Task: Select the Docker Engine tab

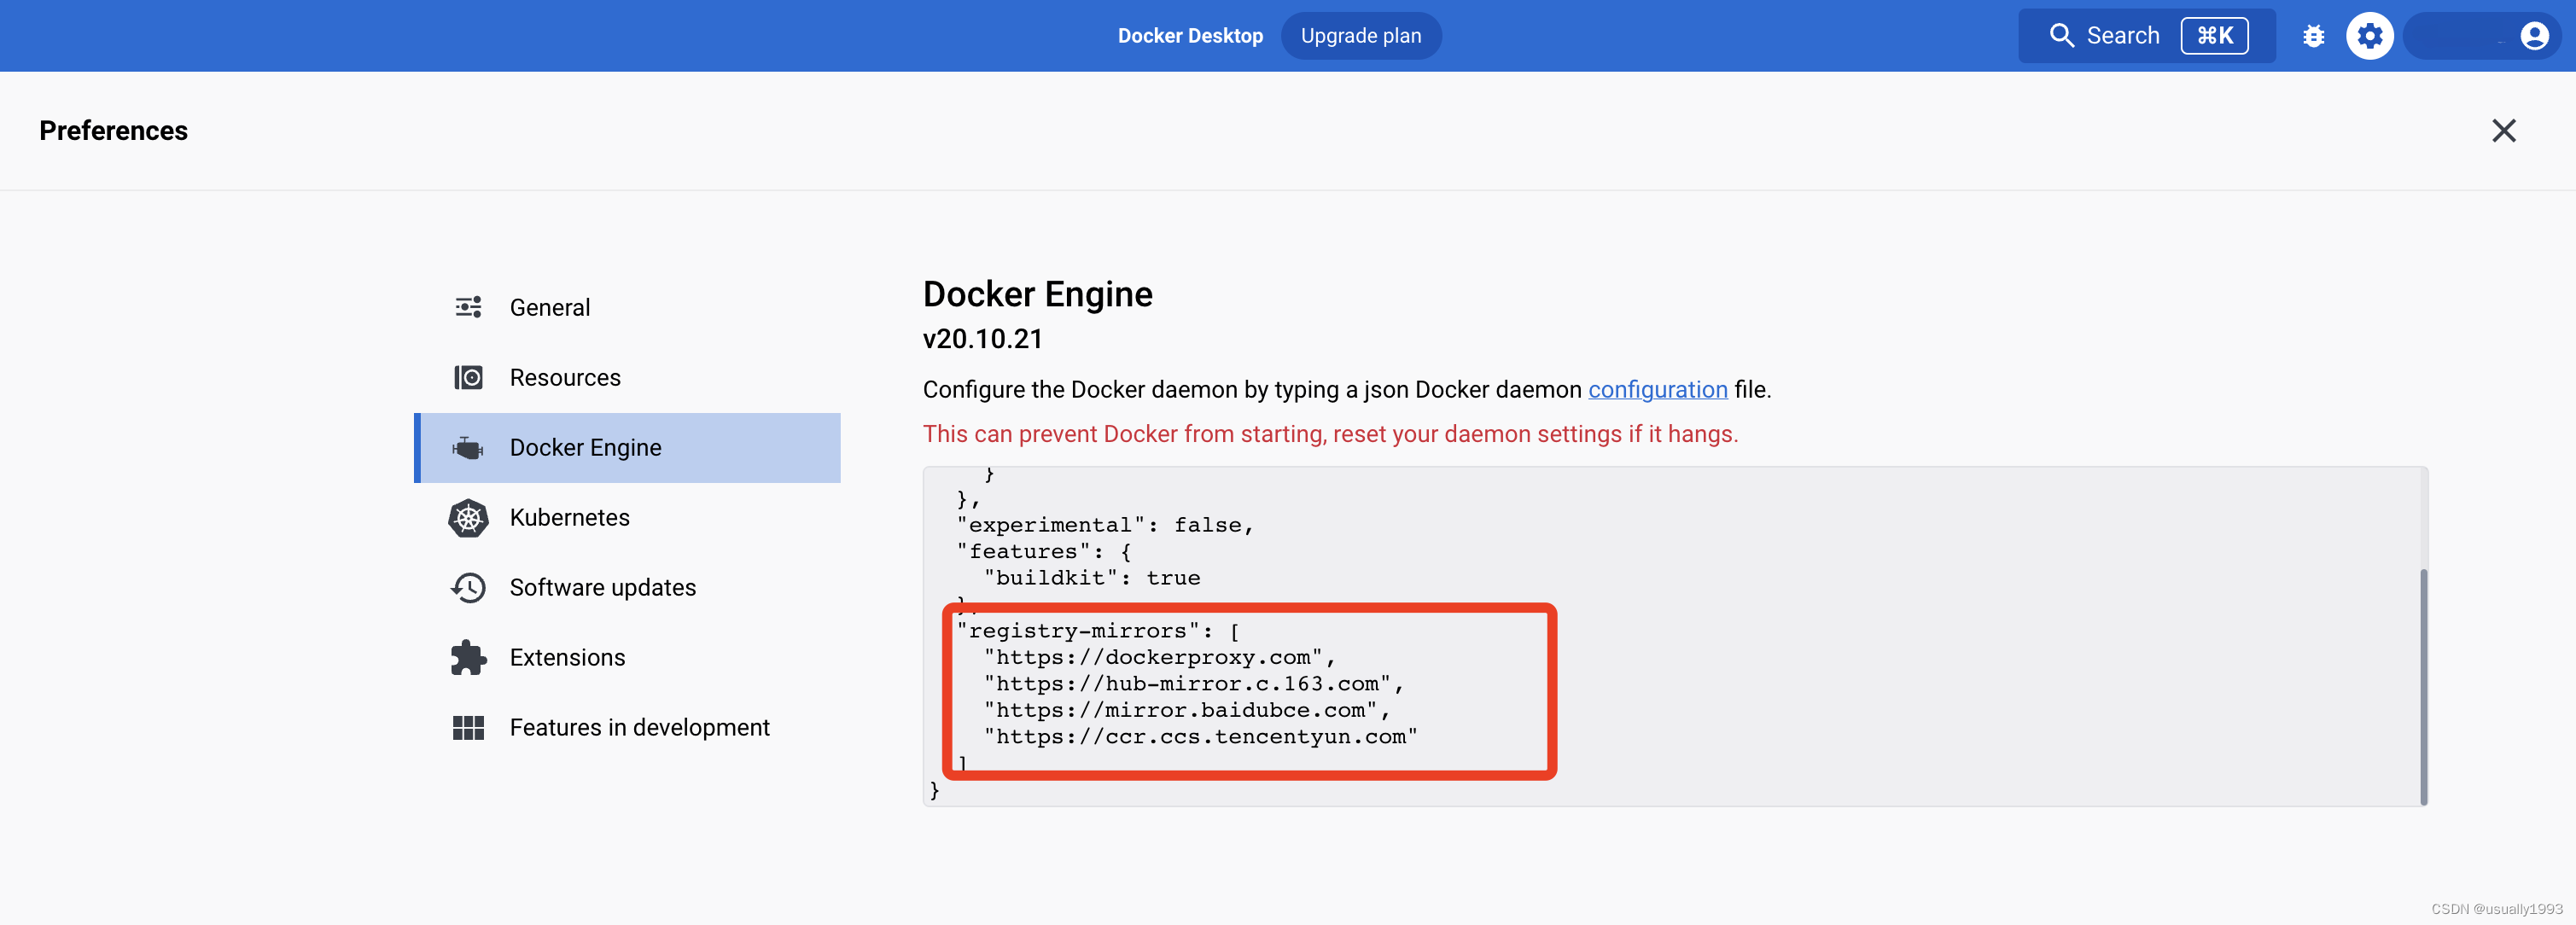Action: pyautogui.click(x=628, y=448)
